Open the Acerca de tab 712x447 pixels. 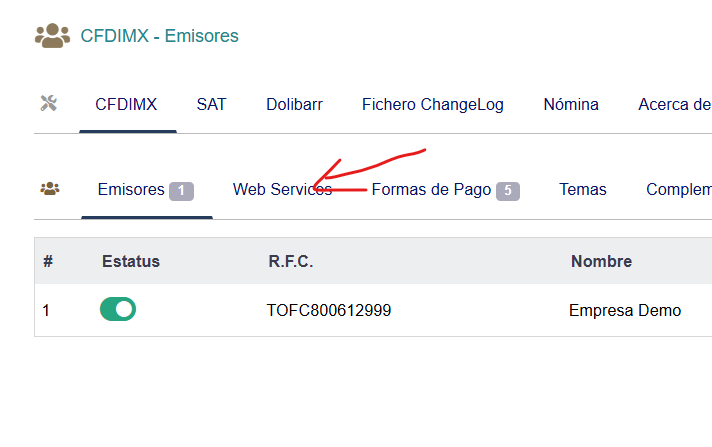[x=675, y=104]
